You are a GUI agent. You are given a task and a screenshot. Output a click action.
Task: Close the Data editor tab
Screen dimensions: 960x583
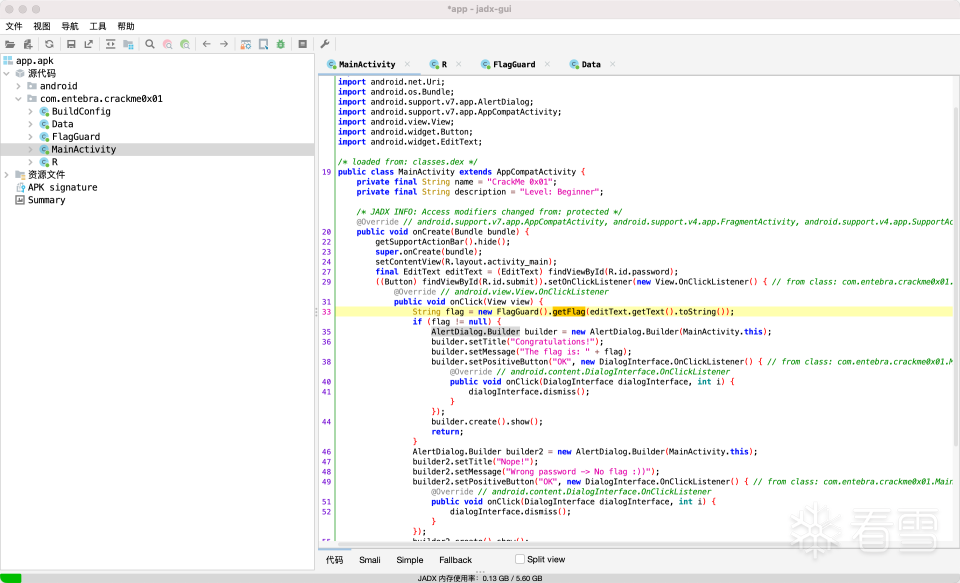click(x=613, y=64)
